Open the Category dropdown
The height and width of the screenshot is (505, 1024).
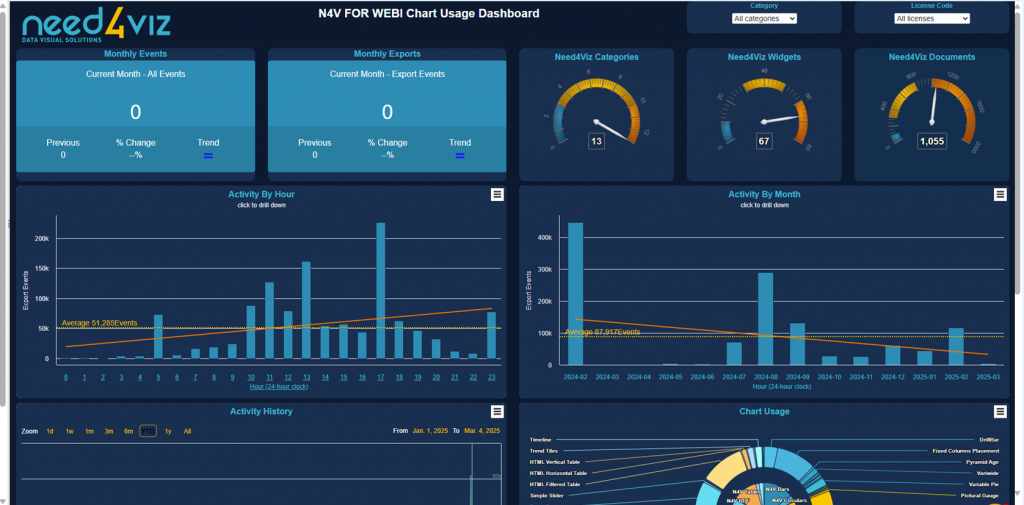point(764,18)
